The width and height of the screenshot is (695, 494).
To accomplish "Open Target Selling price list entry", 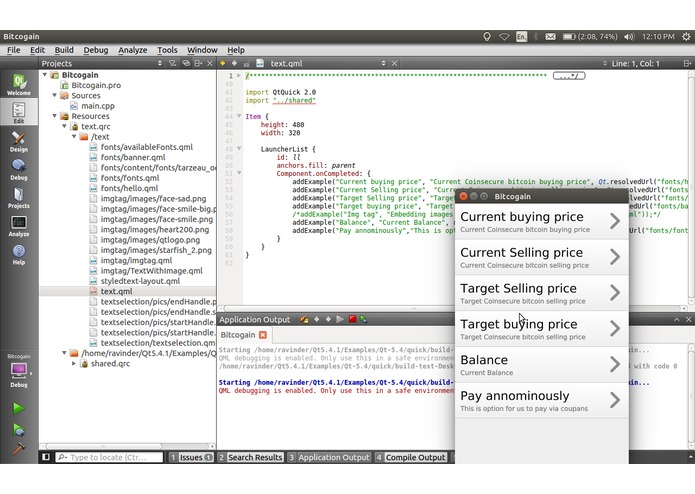I will tap(542, 293).
